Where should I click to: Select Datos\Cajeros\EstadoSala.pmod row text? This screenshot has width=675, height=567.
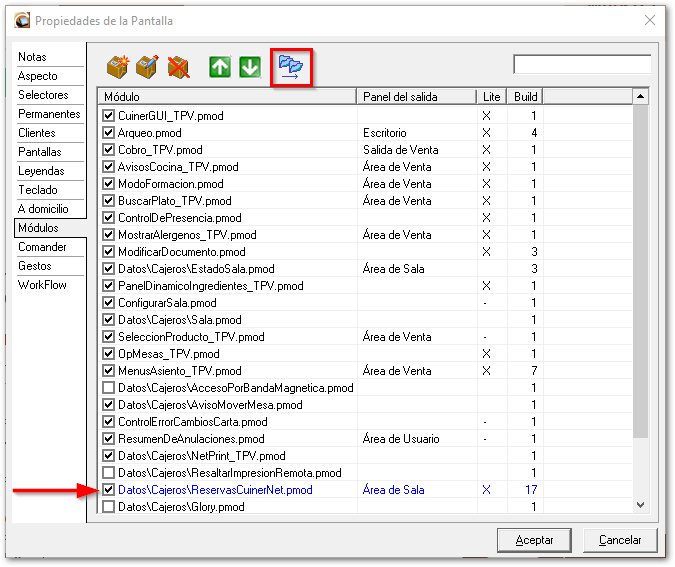(196, 269)
